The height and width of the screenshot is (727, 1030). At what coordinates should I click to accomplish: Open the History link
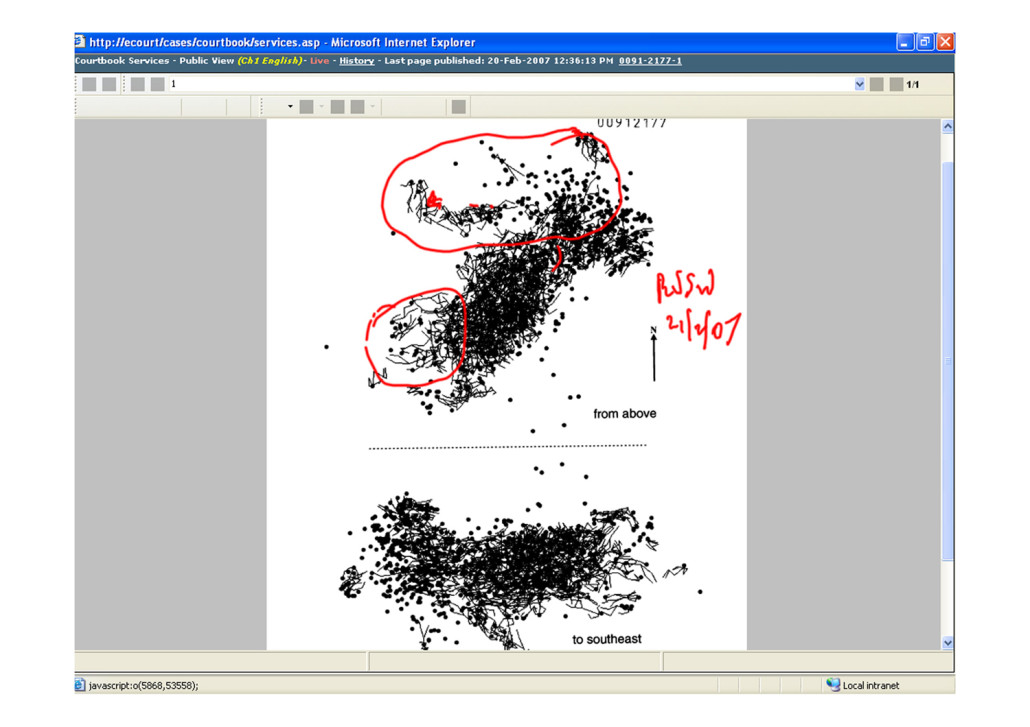pos(357,60)
